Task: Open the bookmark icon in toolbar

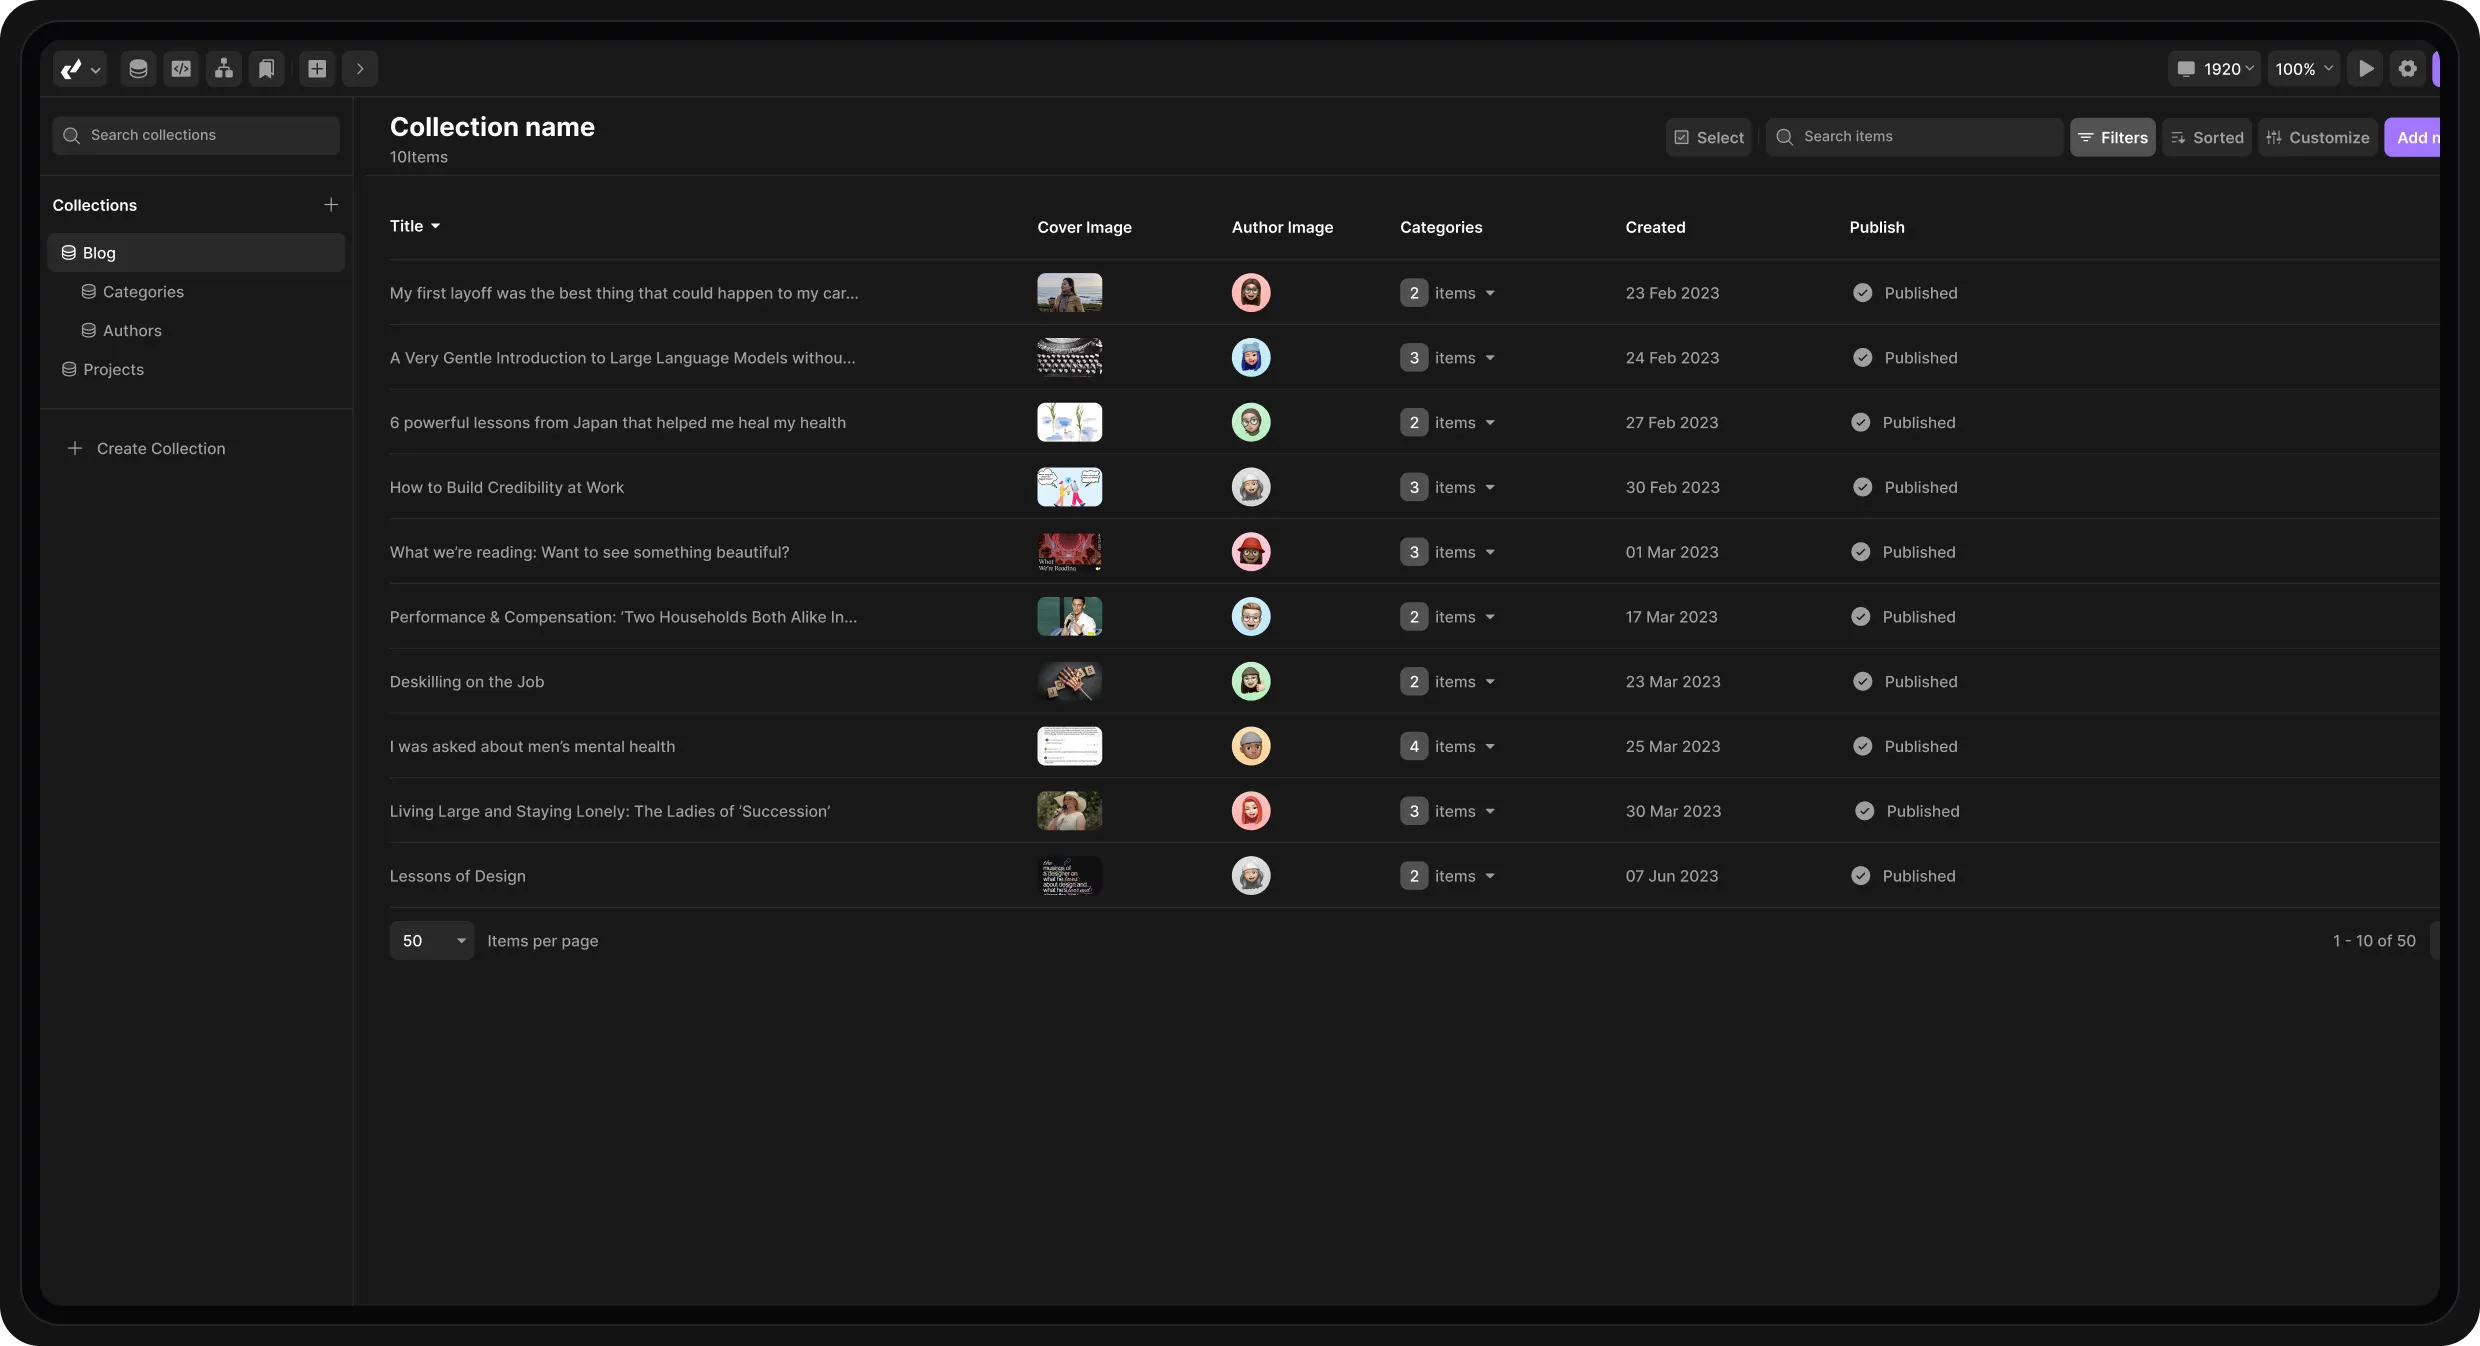Action: click(x=267, y=69)
